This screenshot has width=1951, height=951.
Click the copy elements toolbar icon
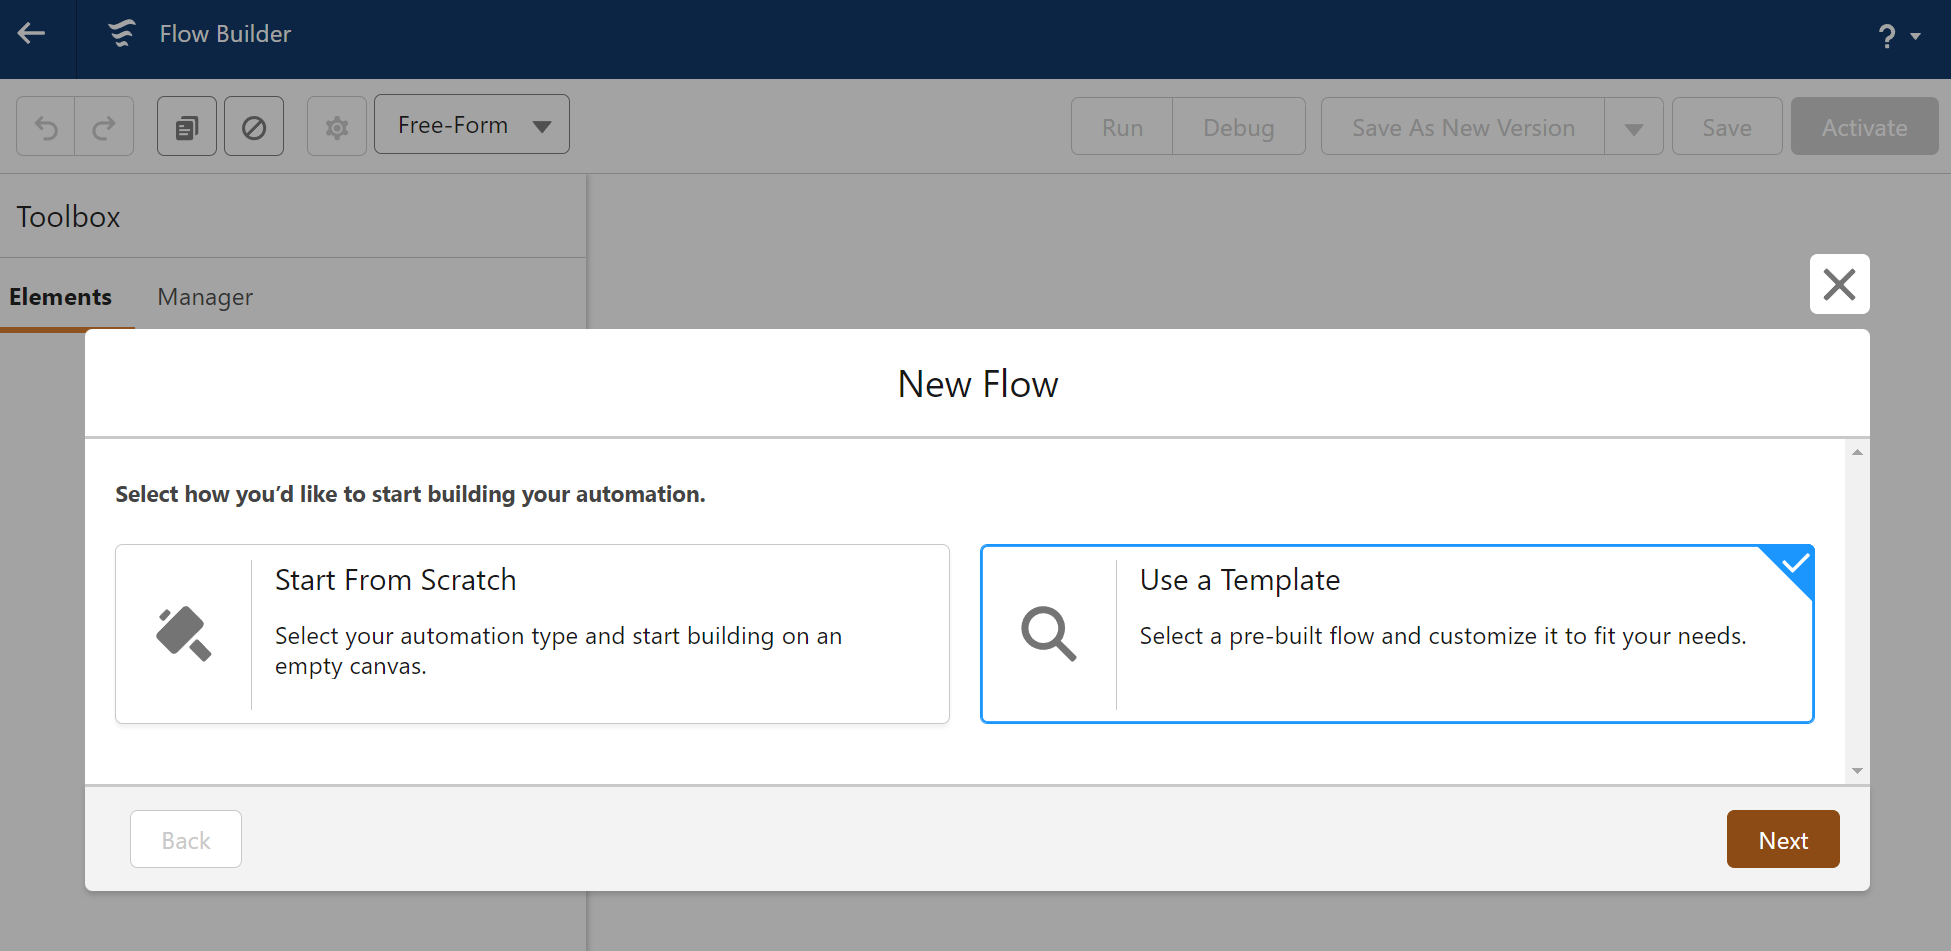pos(187,127)
